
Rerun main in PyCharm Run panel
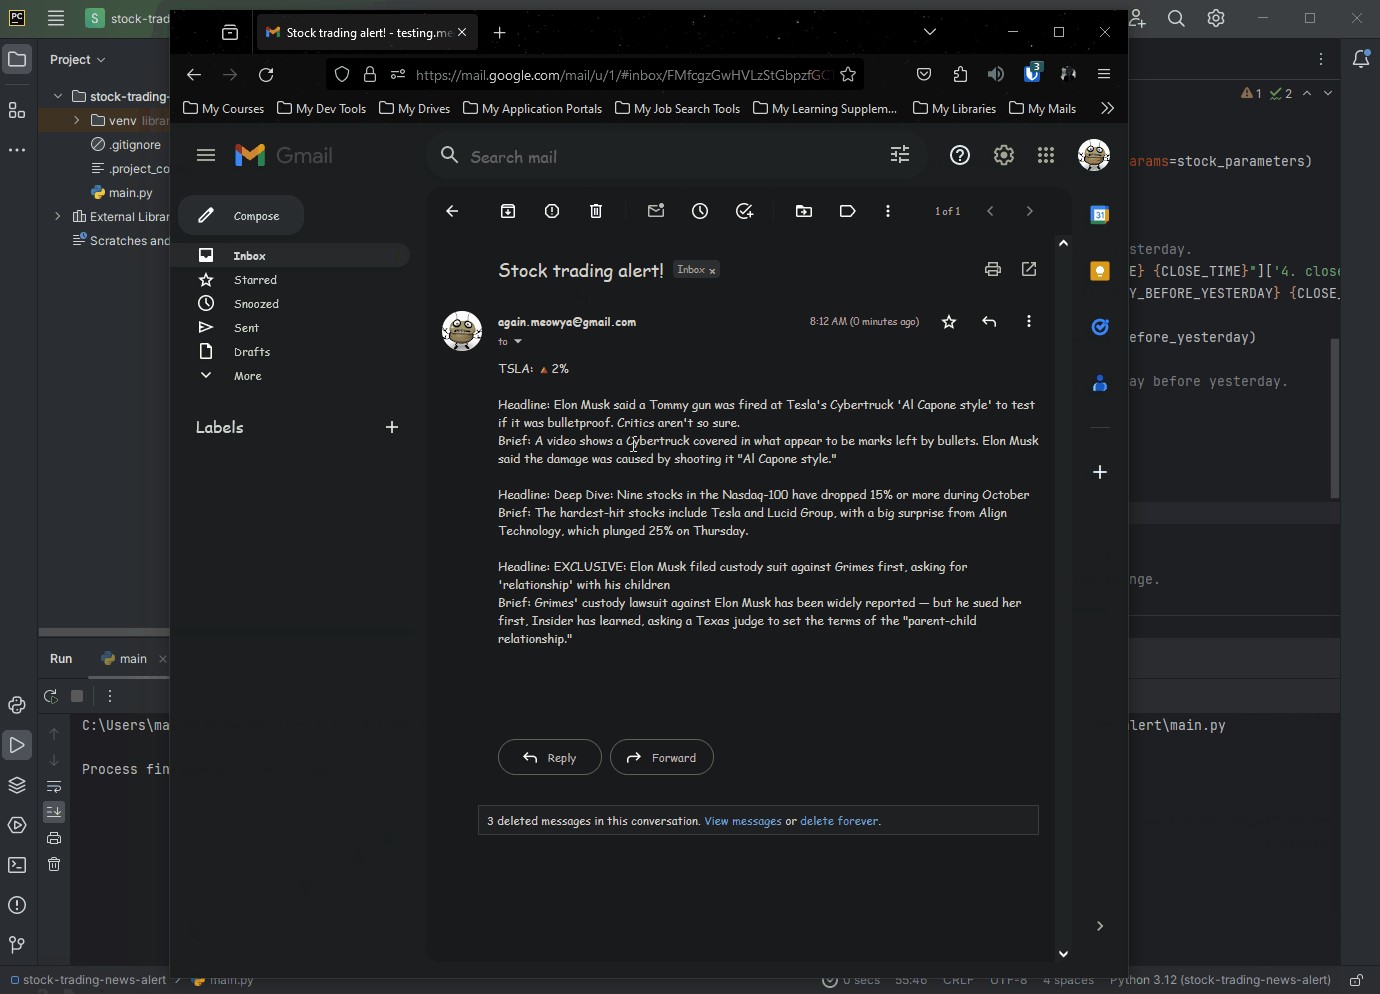tap(51, 696)
